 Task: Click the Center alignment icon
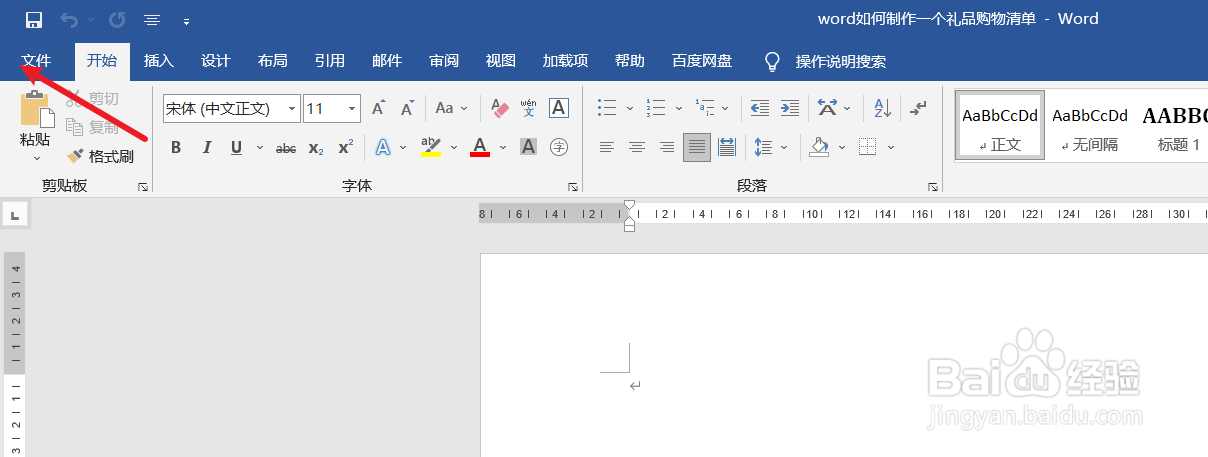[x=636, y=148]
